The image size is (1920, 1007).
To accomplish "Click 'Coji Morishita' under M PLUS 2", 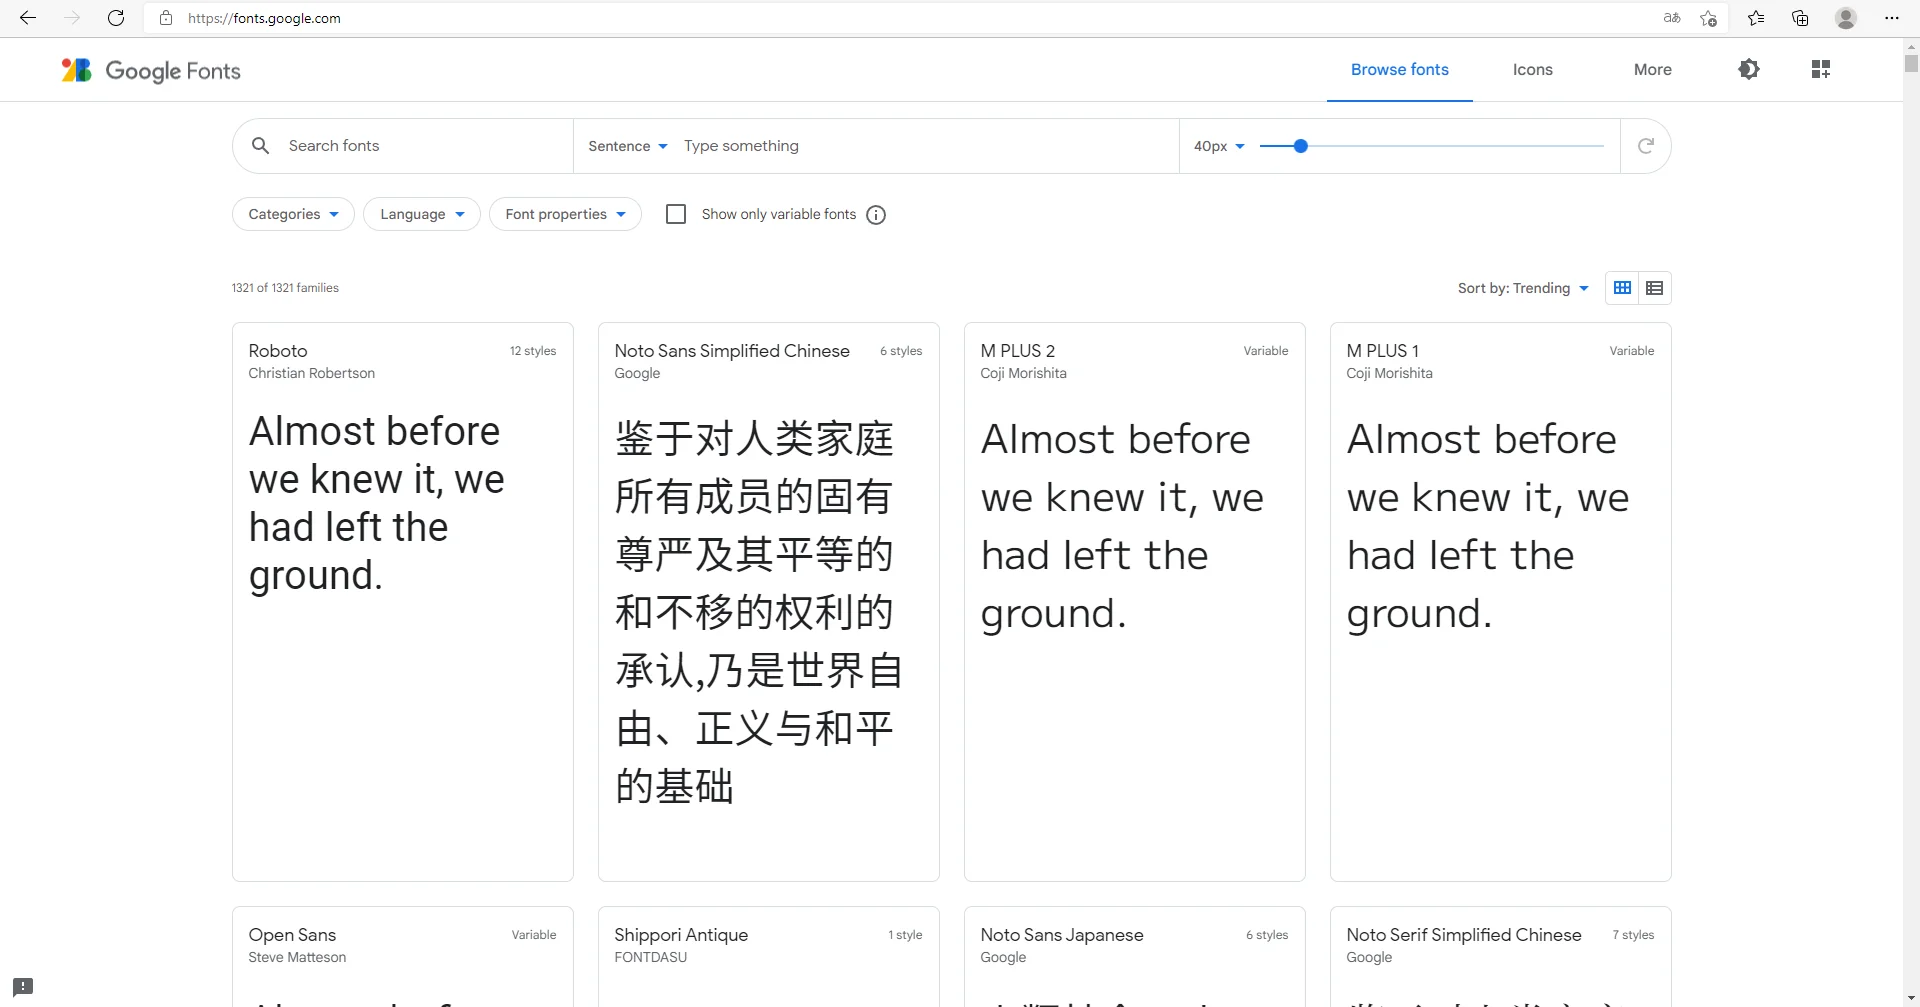I will pyautogui.click(x=1023, y=373).
